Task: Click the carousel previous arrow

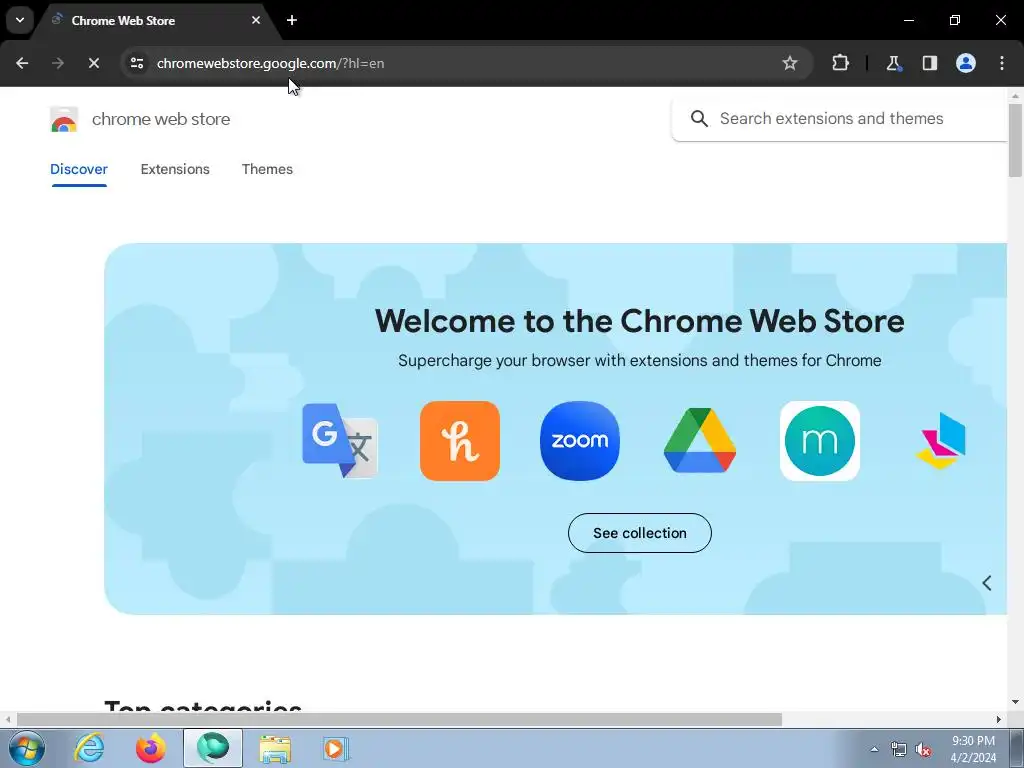Action: 987,583
